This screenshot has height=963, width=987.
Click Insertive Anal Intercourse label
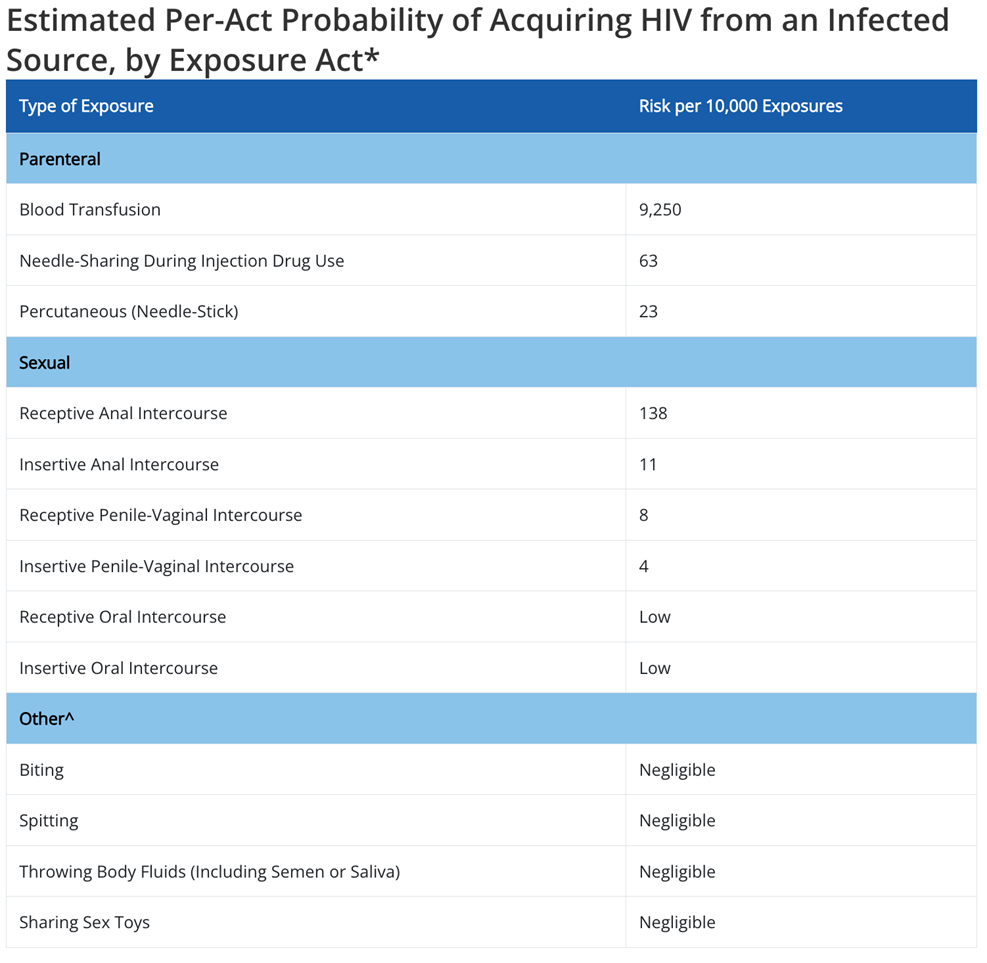pyautogui.click(x=119, y=465)
